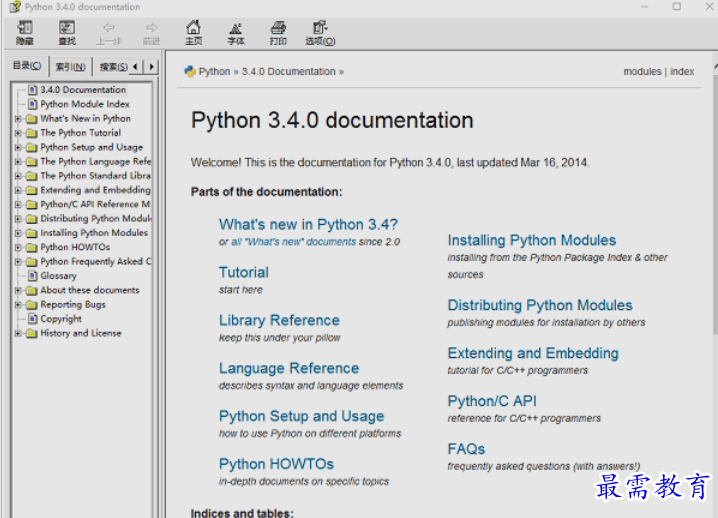Viewport: 718px width, 518px height.
Task: Expand the What's New in Python node
Action: pyautogui.click(x=18, y=119)
